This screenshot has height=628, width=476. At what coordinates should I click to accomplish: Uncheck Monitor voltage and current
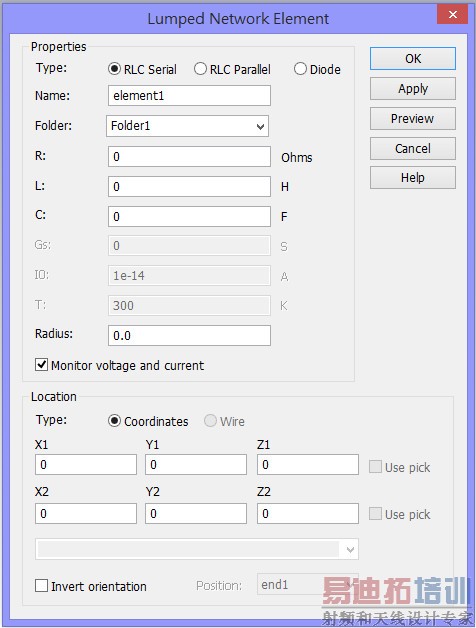41,365
